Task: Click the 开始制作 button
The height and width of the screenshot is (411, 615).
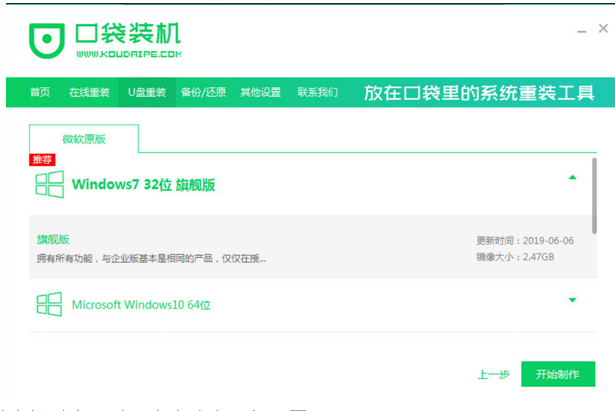Action: pyautogui.click(x=558, y=374)
